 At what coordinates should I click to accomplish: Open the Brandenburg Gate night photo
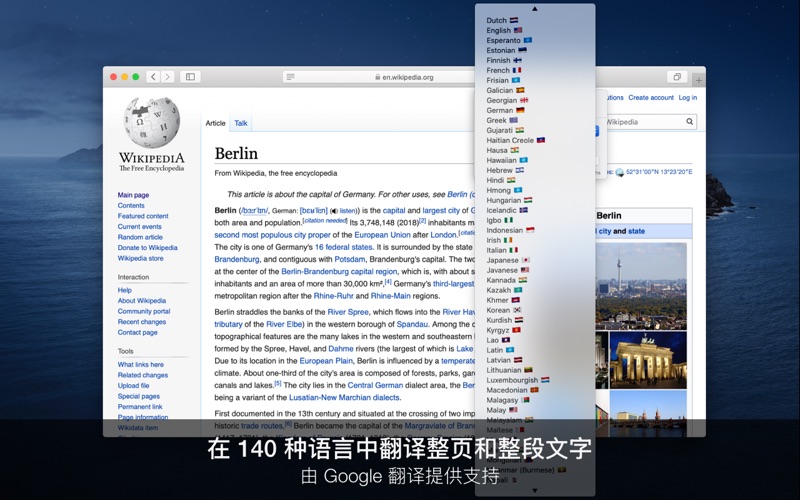[x=648, y=360]
